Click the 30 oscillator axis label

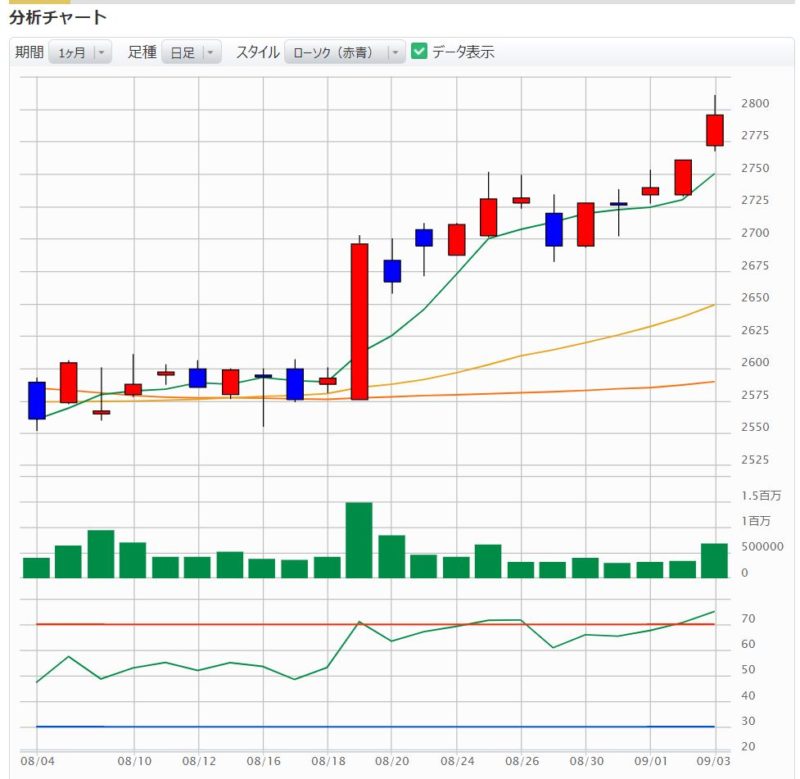[748, 721]
